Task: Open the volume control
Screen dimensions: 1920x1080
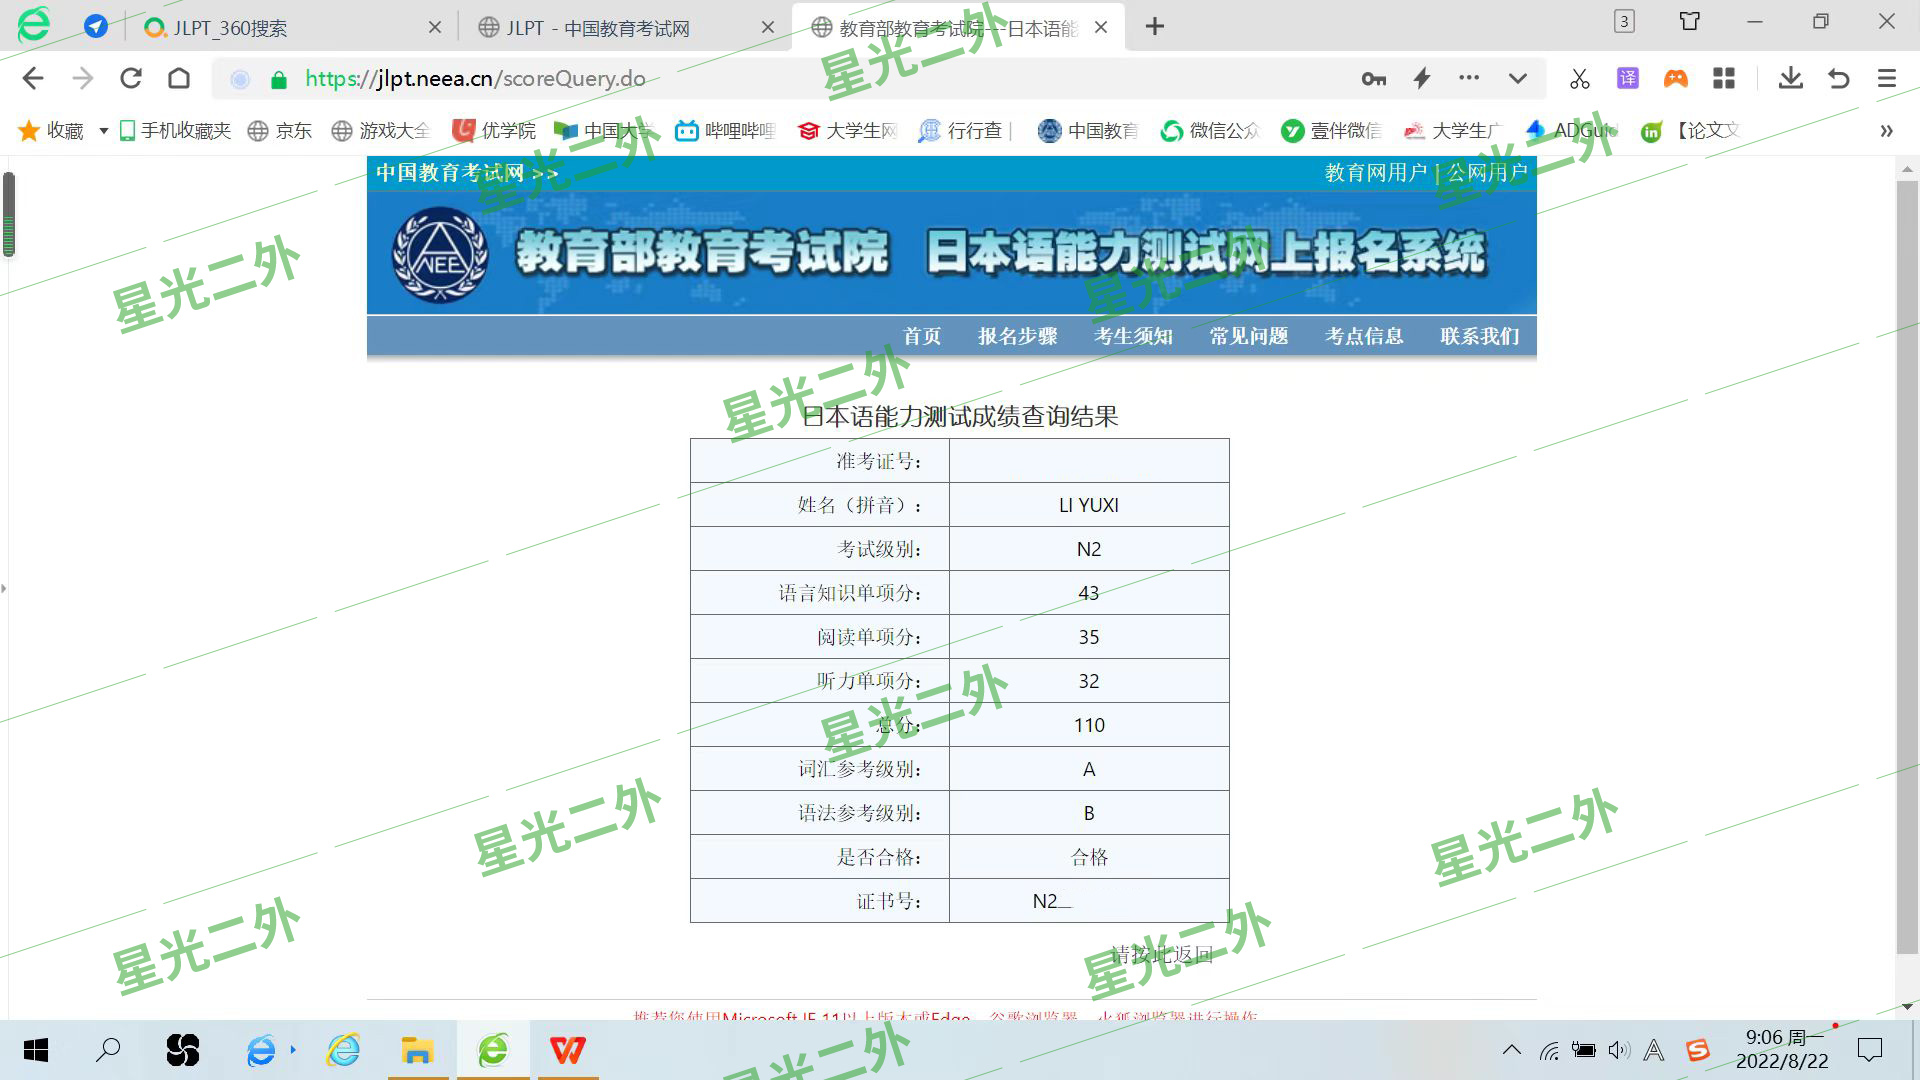Action: pos(1619,1050)
